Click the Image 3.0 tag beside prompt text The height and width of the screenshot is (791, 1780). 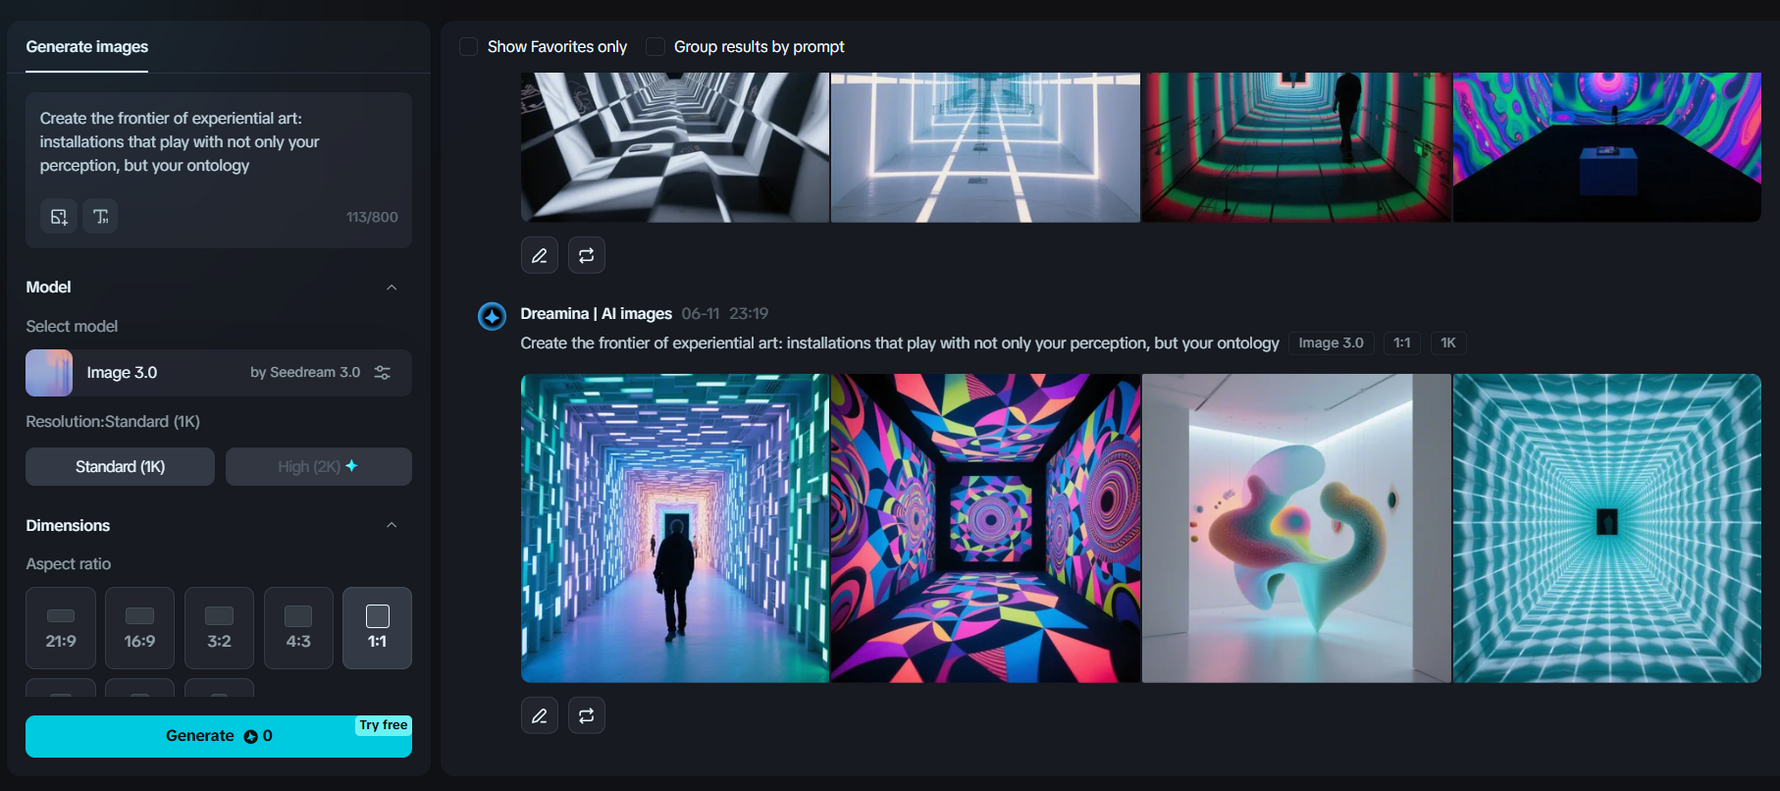[1331, 343]
